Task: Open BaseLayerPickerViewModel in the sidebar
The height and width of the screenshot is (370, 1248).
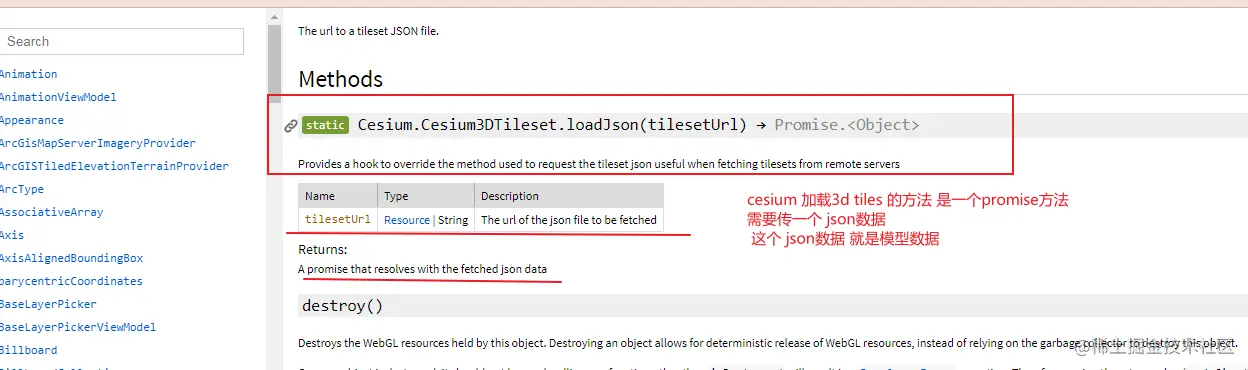Action: click(x=78, y=327)
